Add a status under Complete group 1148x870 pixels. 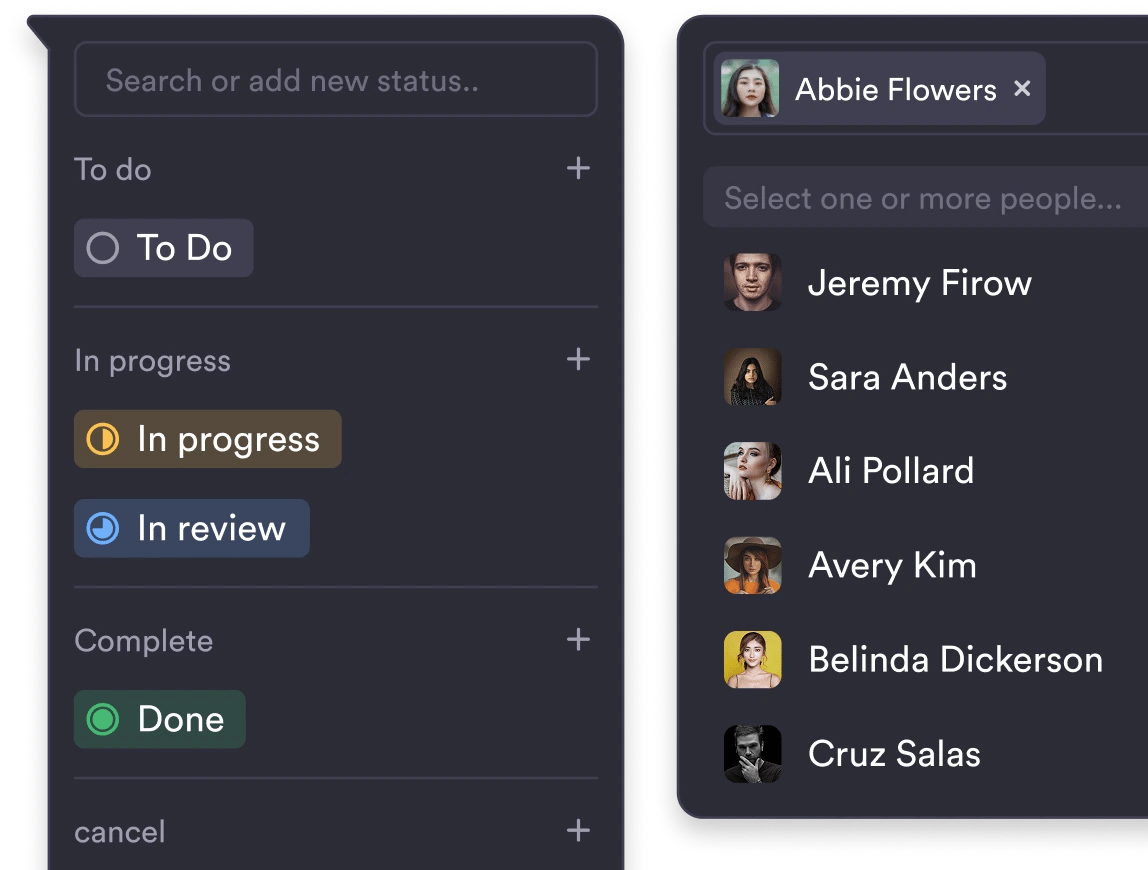[578, 639]
